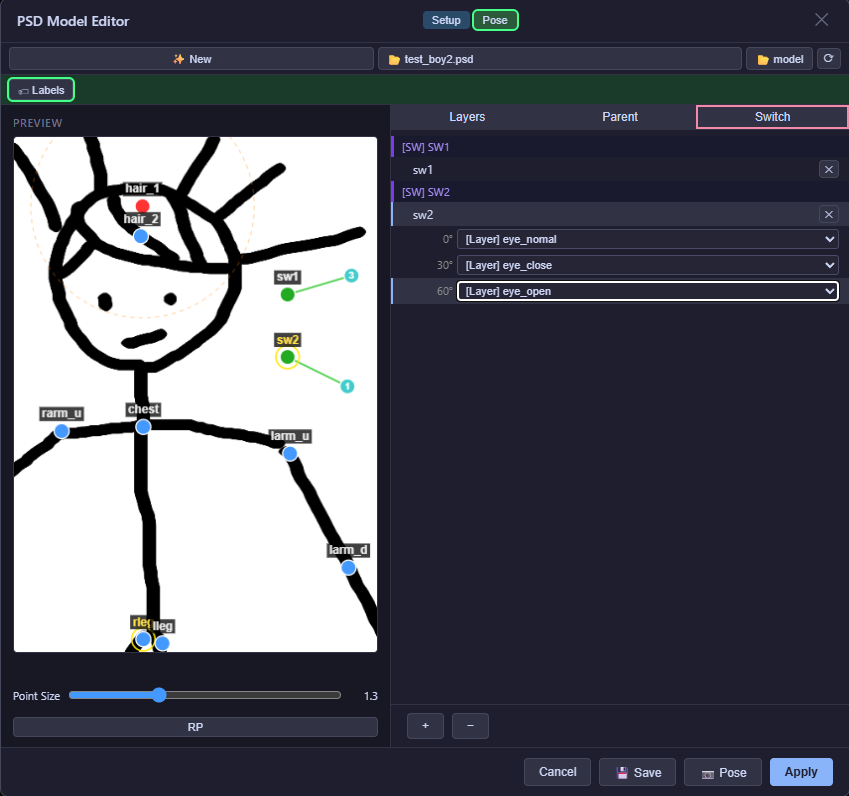849x796 pixels.
Task: Click the cyan handle numbered 1
Action: click(347, 386)
